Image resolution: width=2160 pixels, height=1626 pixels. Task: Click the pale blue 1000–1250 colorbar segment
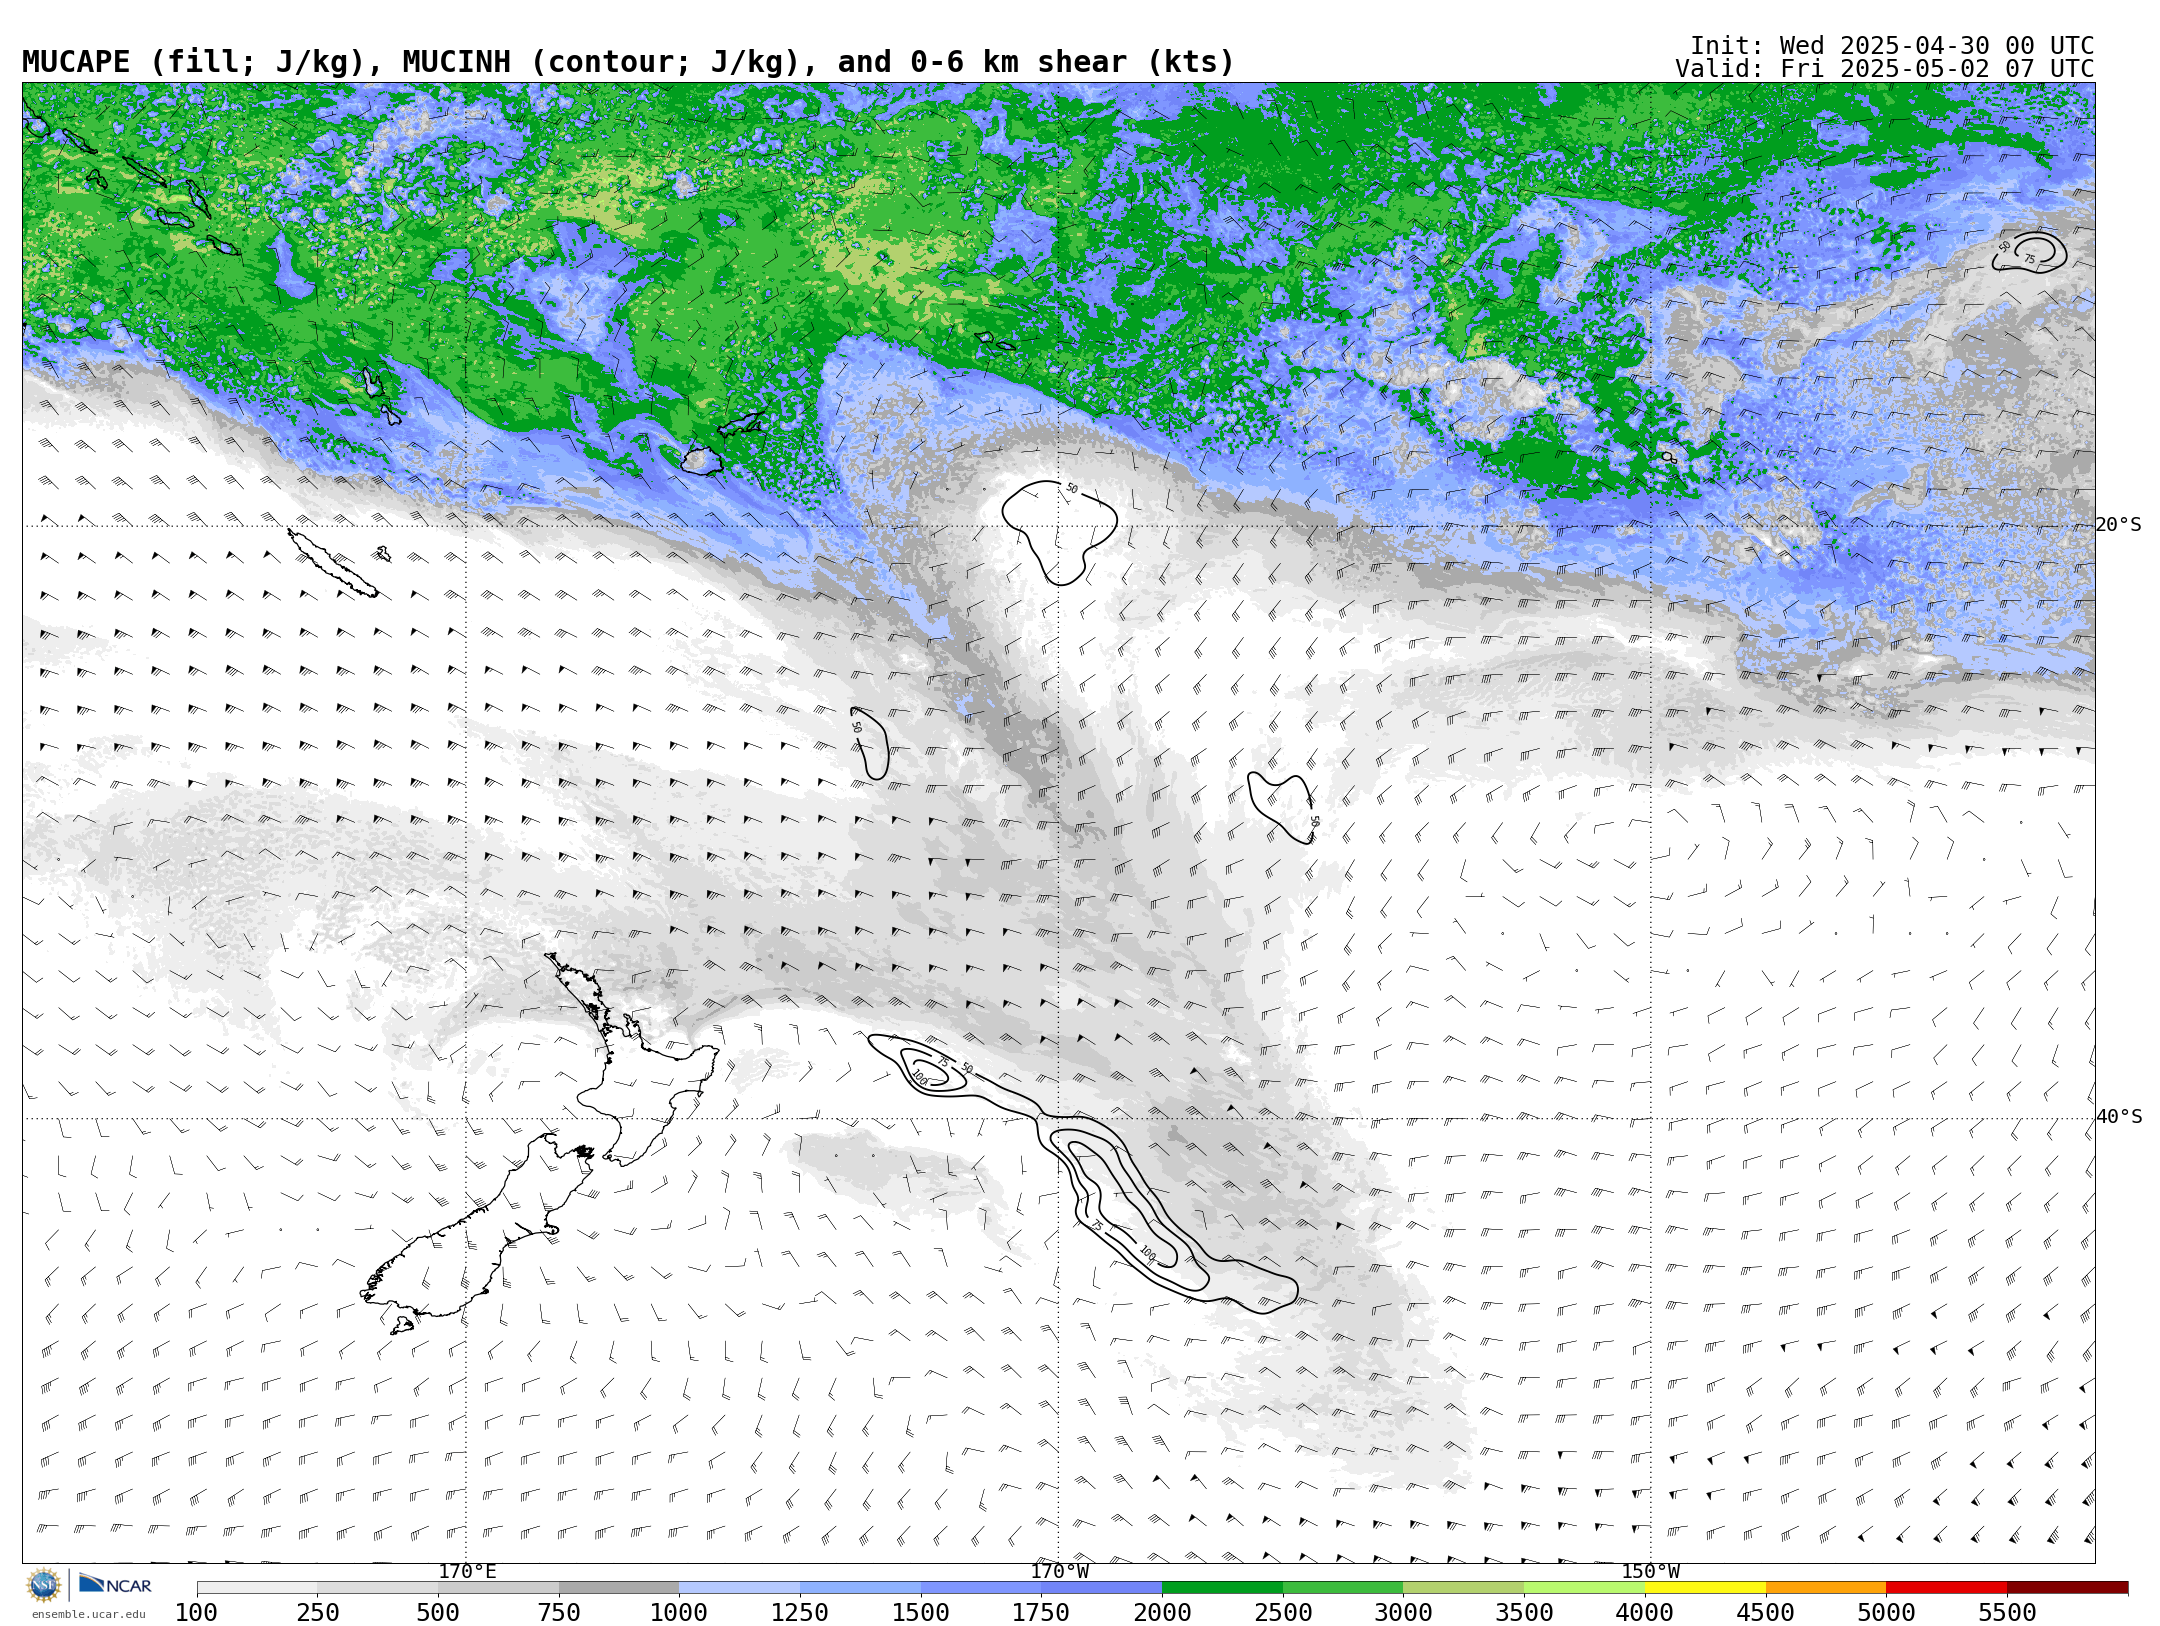tap(739, 1588)
